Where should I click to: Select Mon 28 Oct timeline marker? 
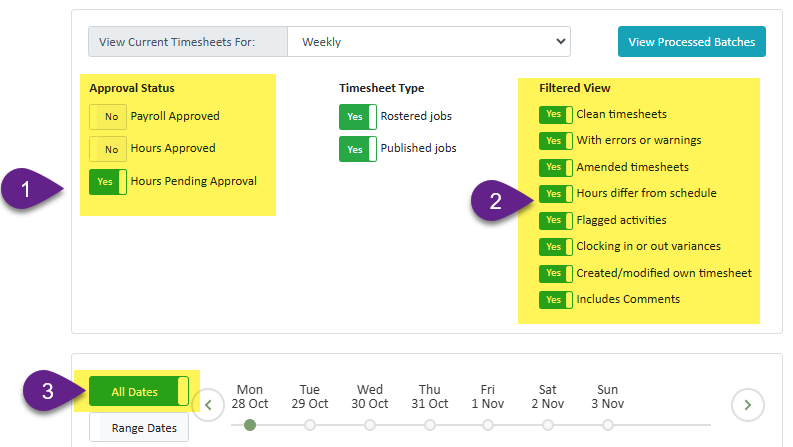coord(250,425)
